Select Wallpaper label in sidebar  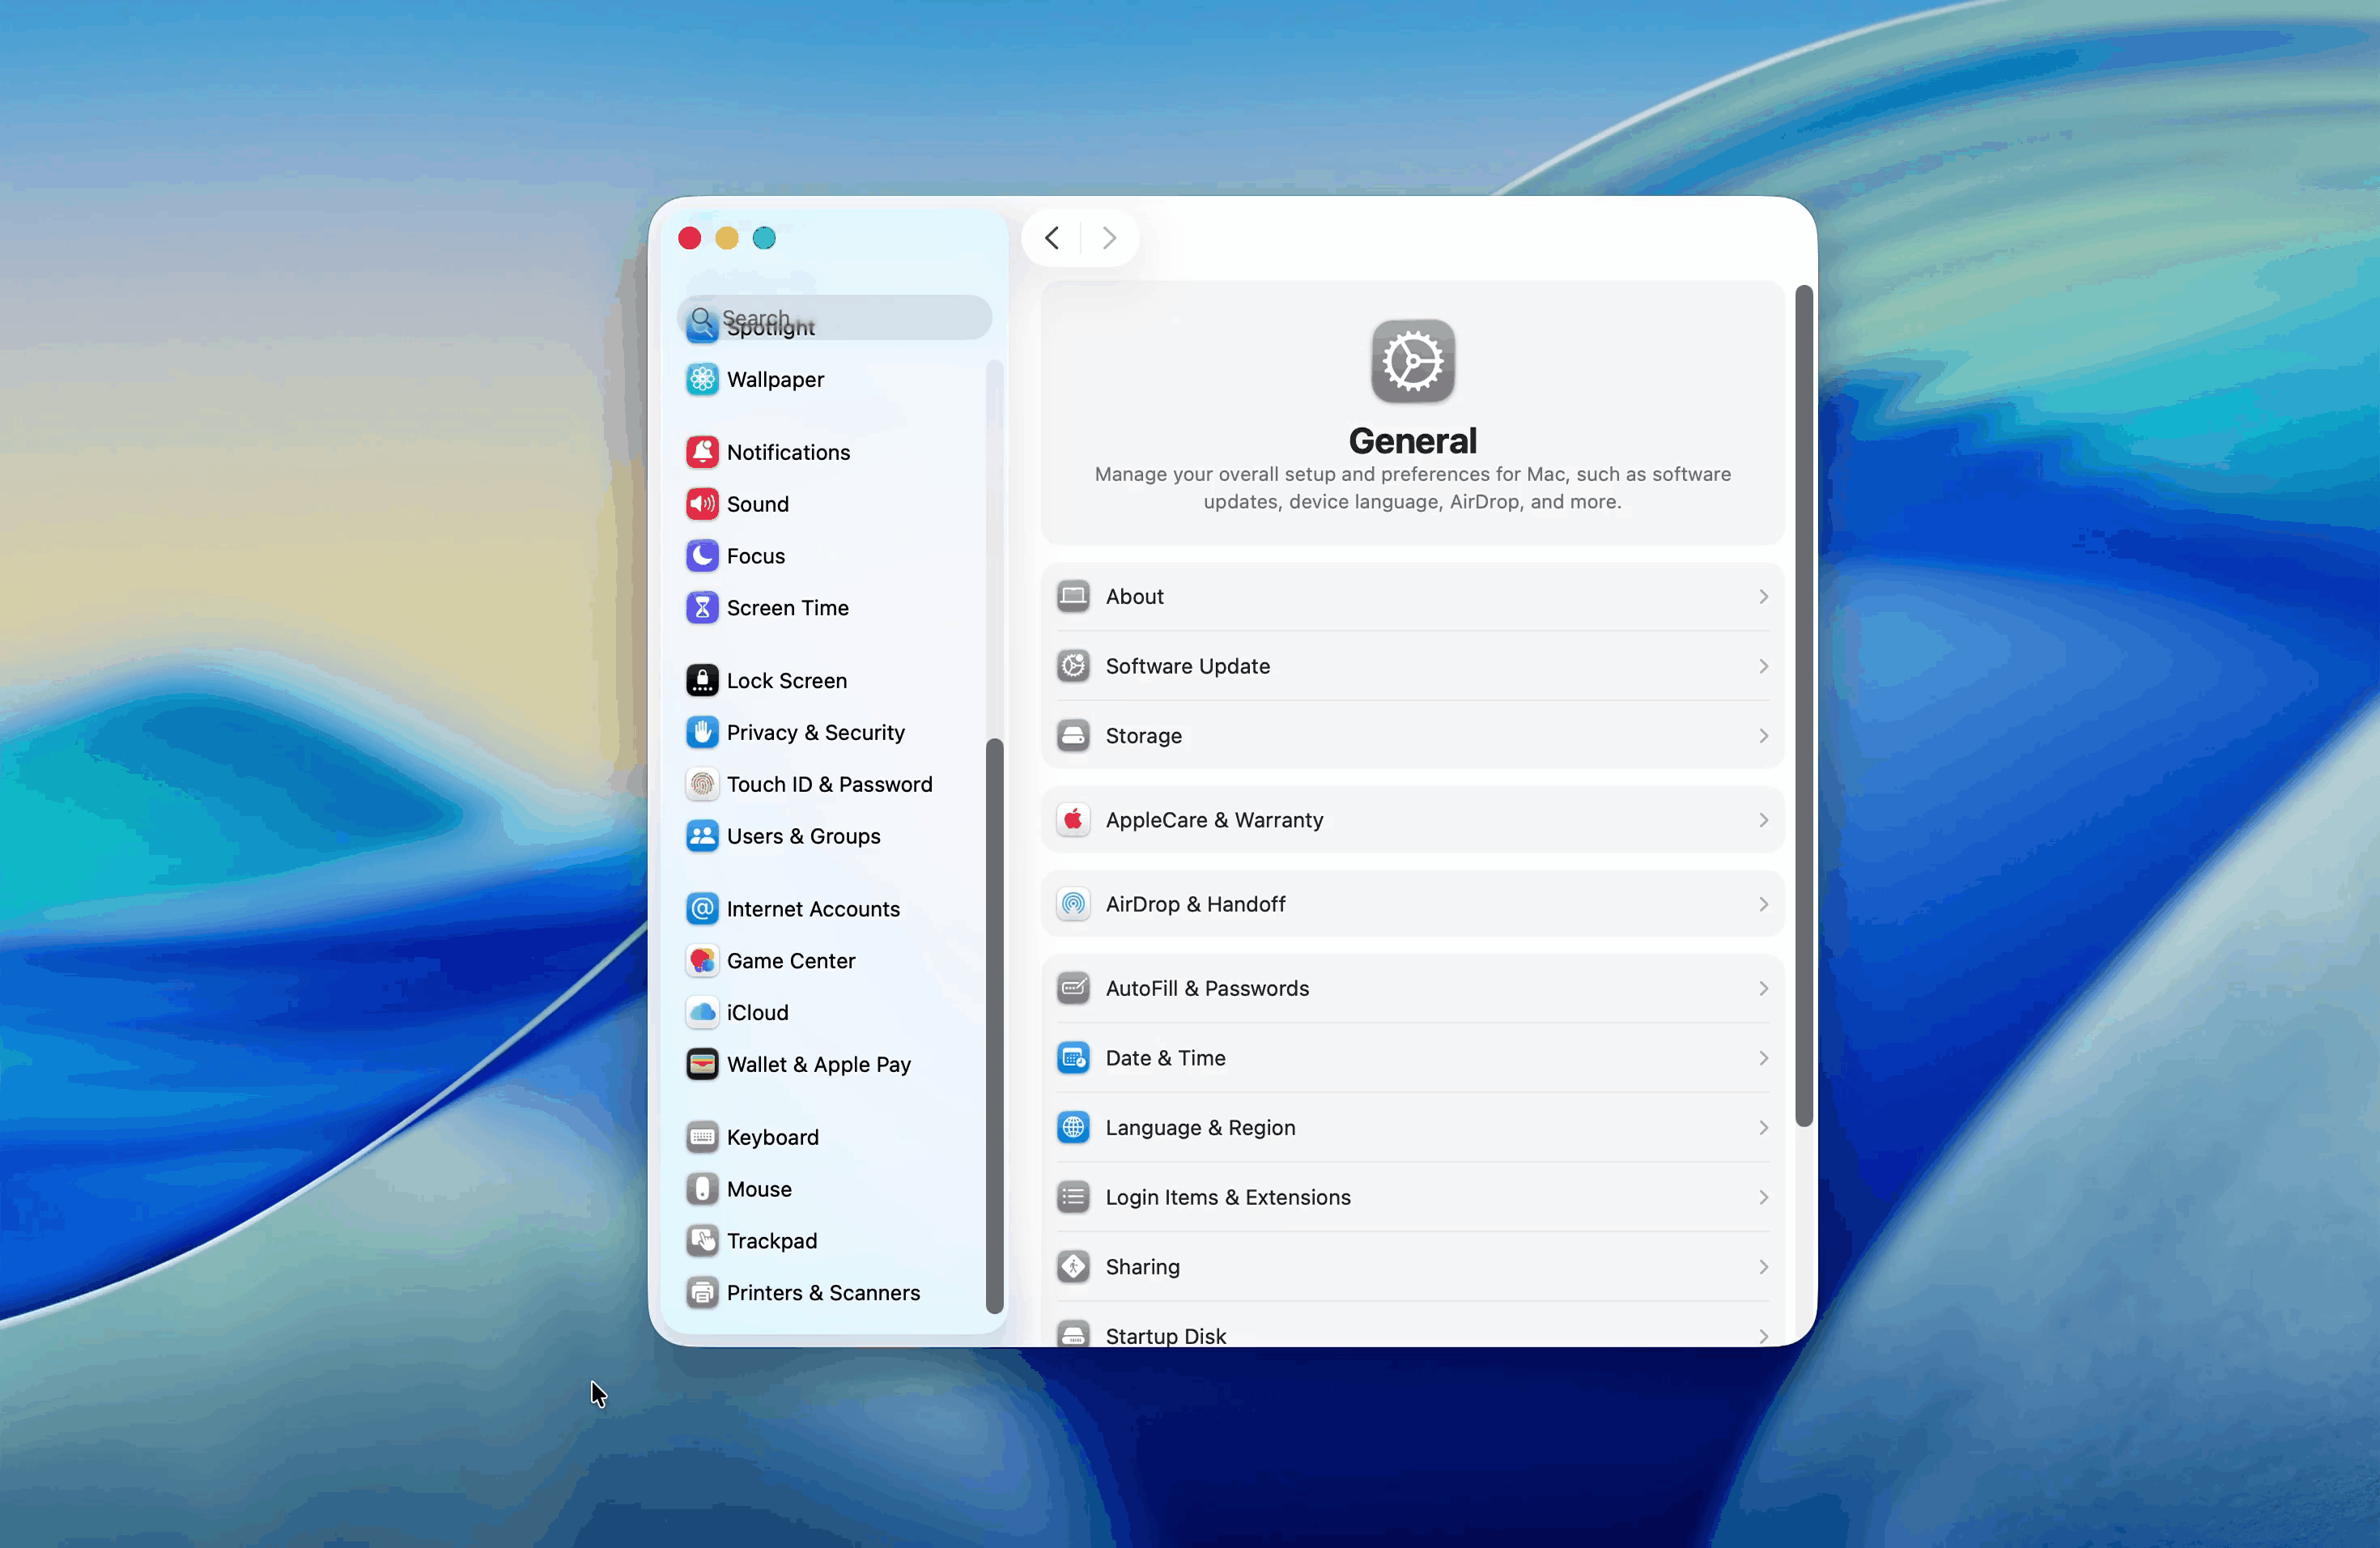point(775,380)
